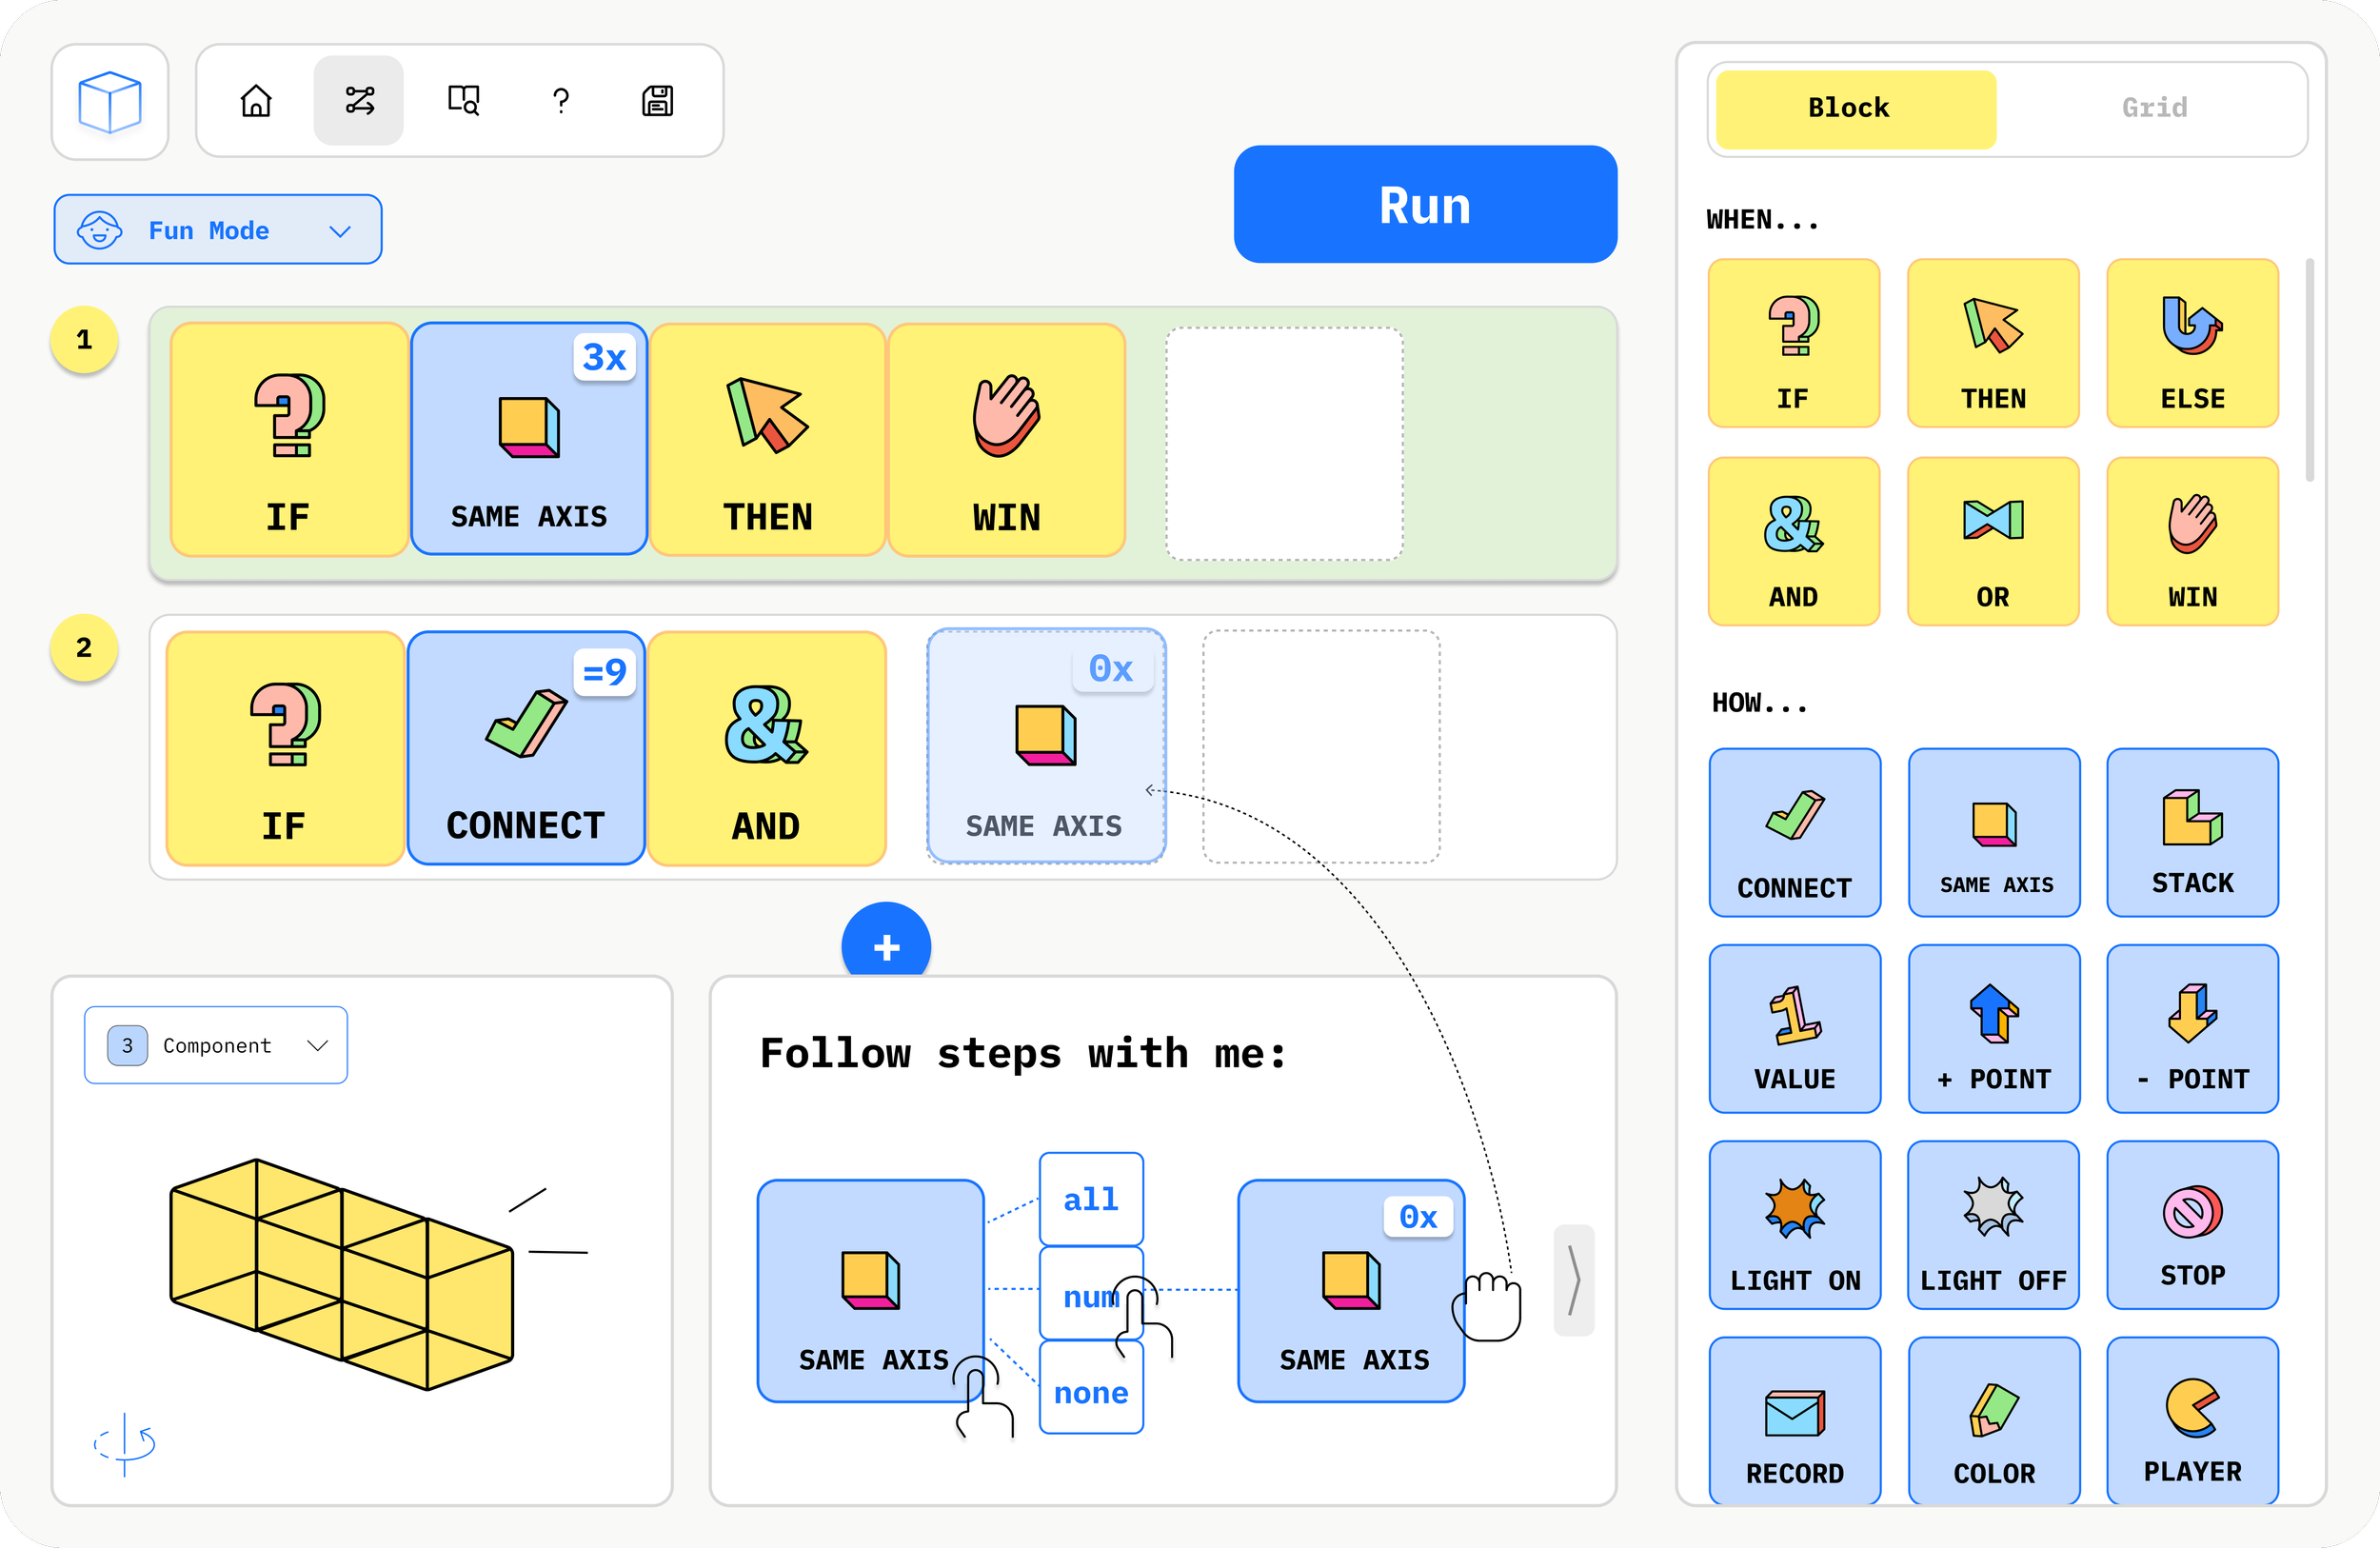Toggle the 3x badge on SAME AXIS

(604, 357)
